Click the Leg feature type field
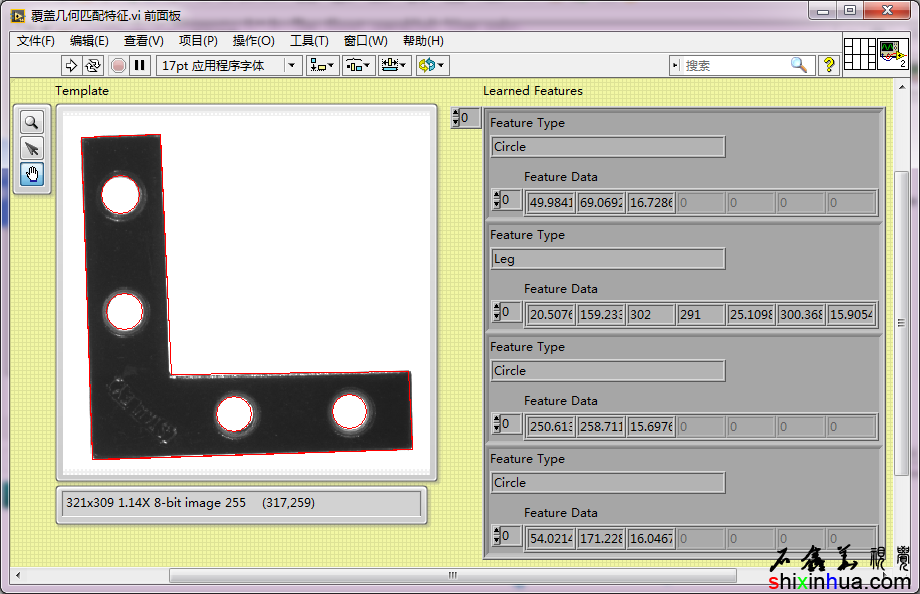 tap(608, 259)
